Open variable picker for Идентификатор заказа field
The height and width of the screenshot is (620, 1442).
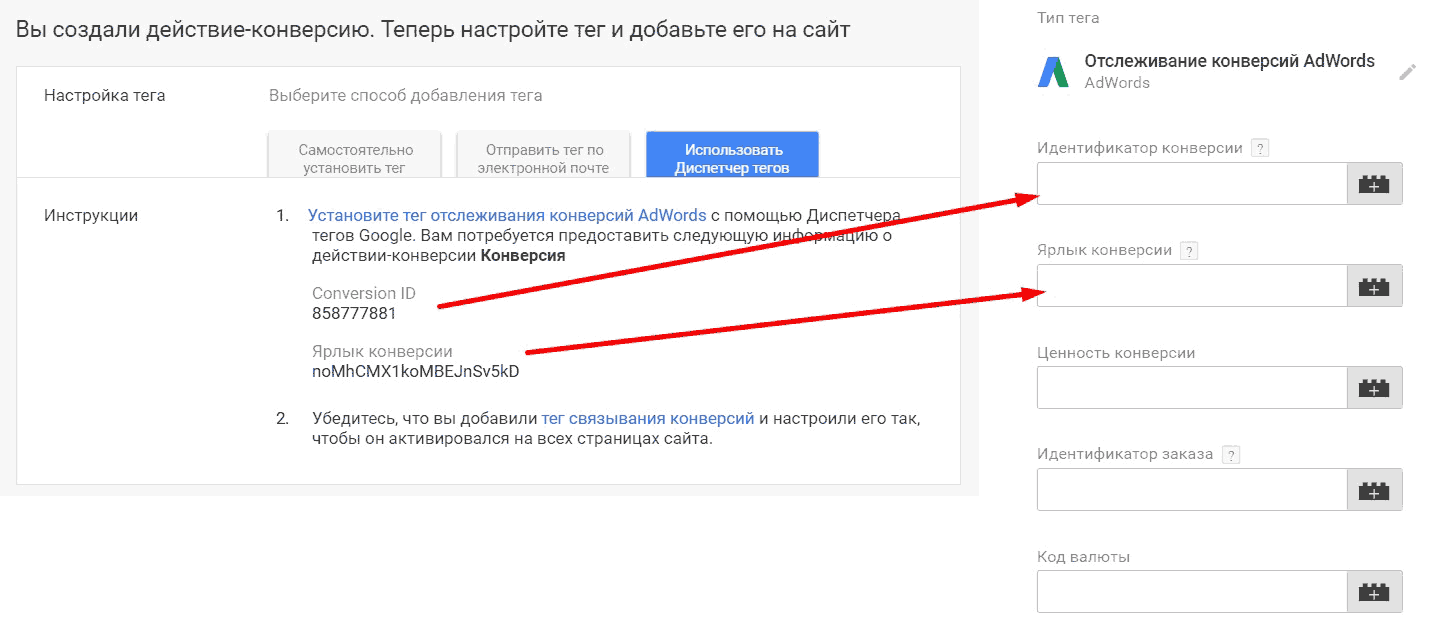coord(1374,490)
